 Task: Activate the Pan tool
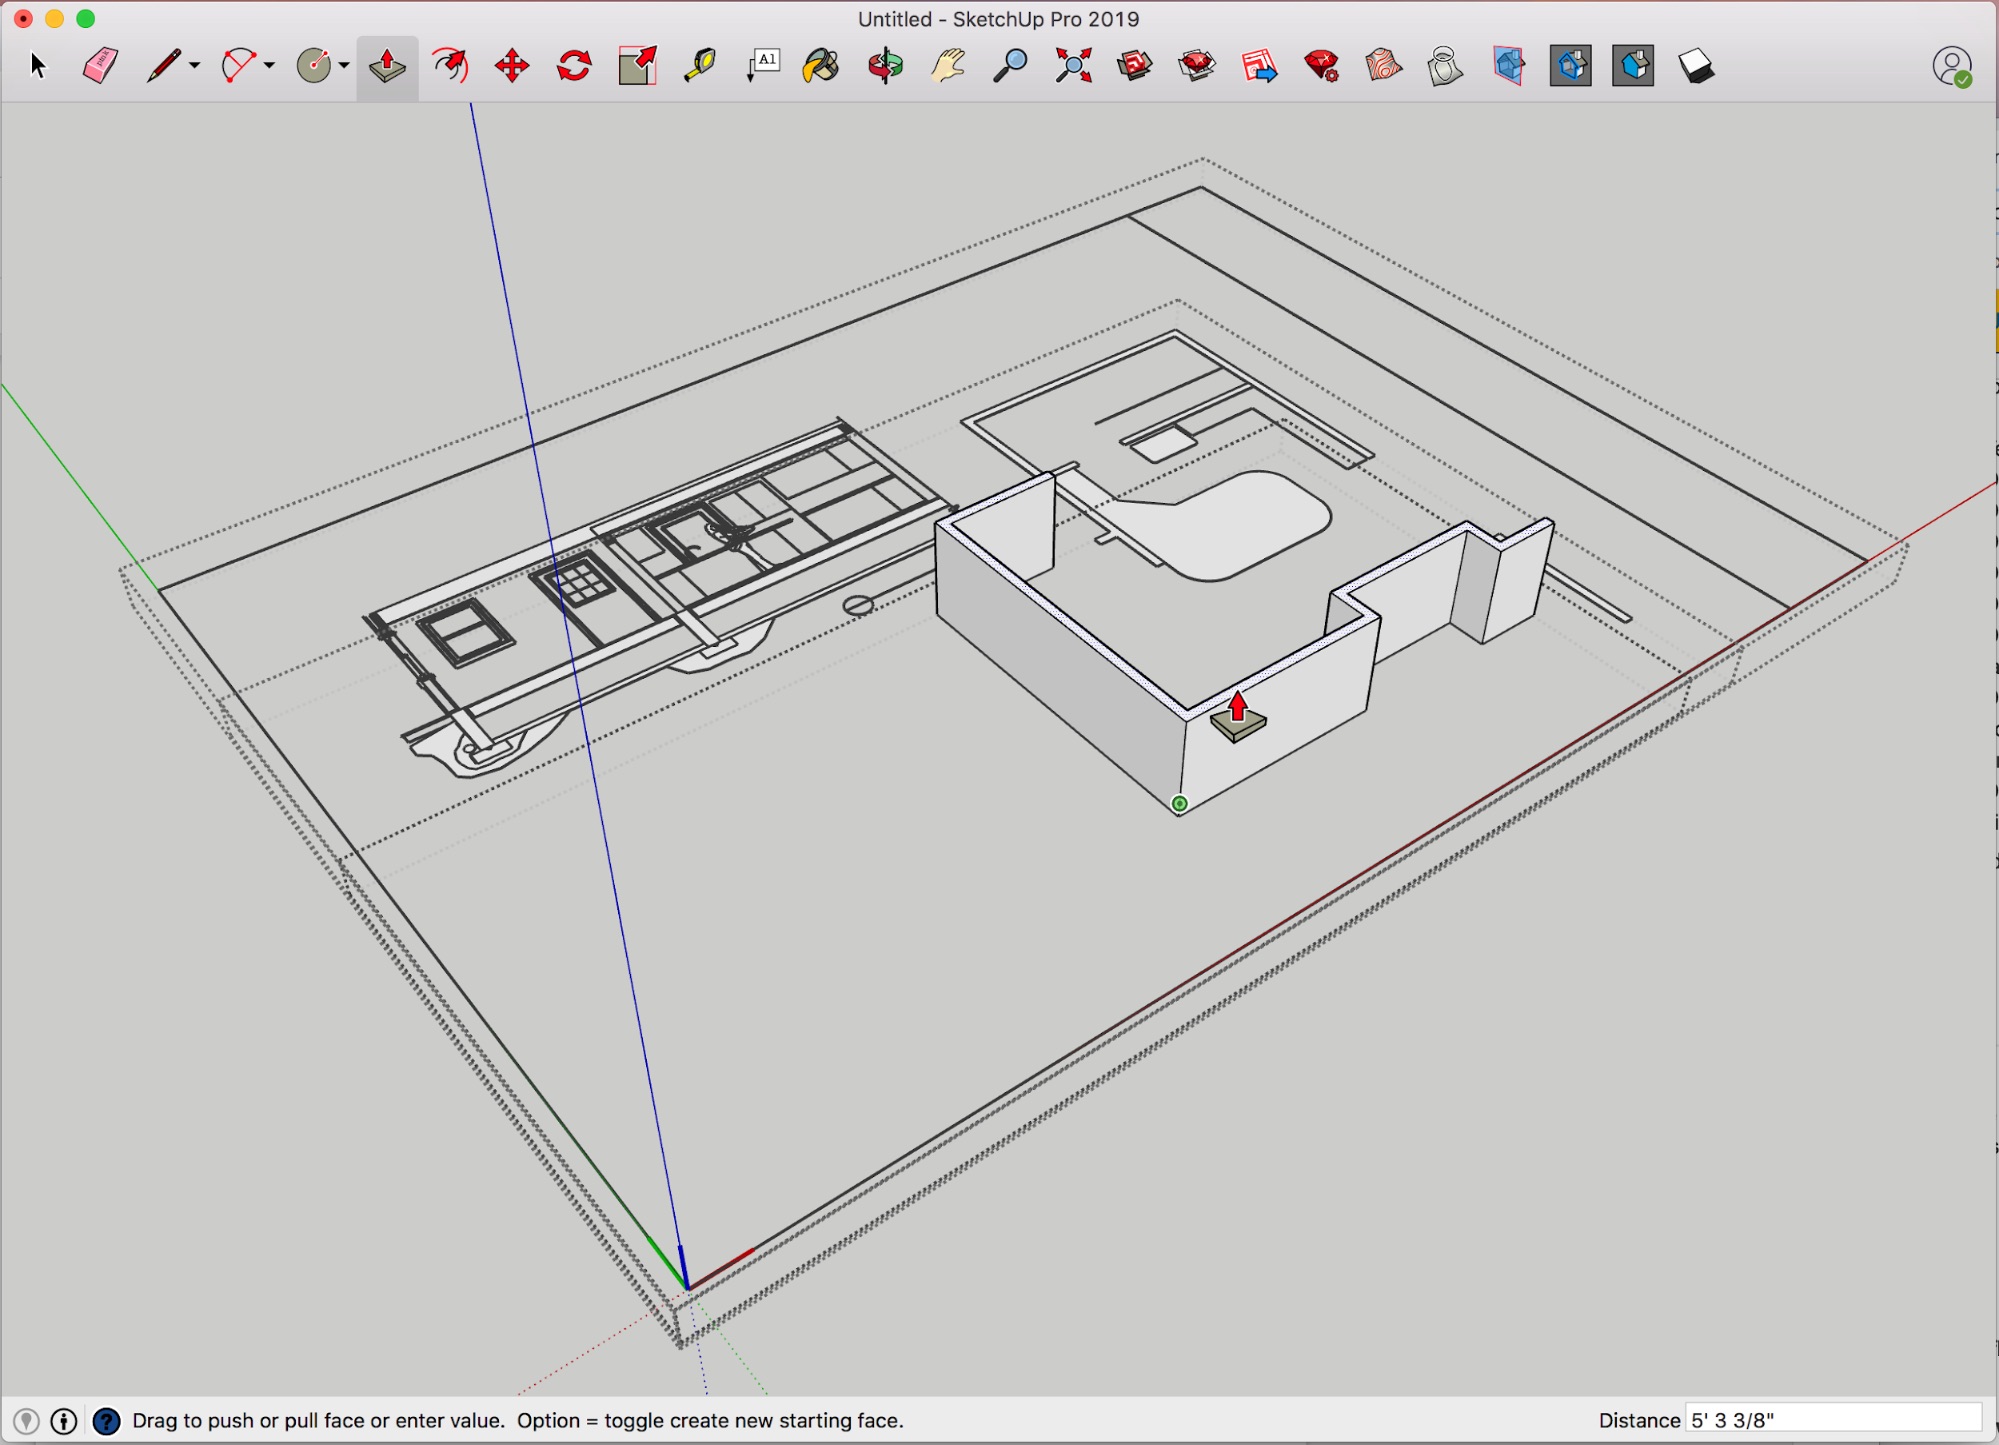947,65
